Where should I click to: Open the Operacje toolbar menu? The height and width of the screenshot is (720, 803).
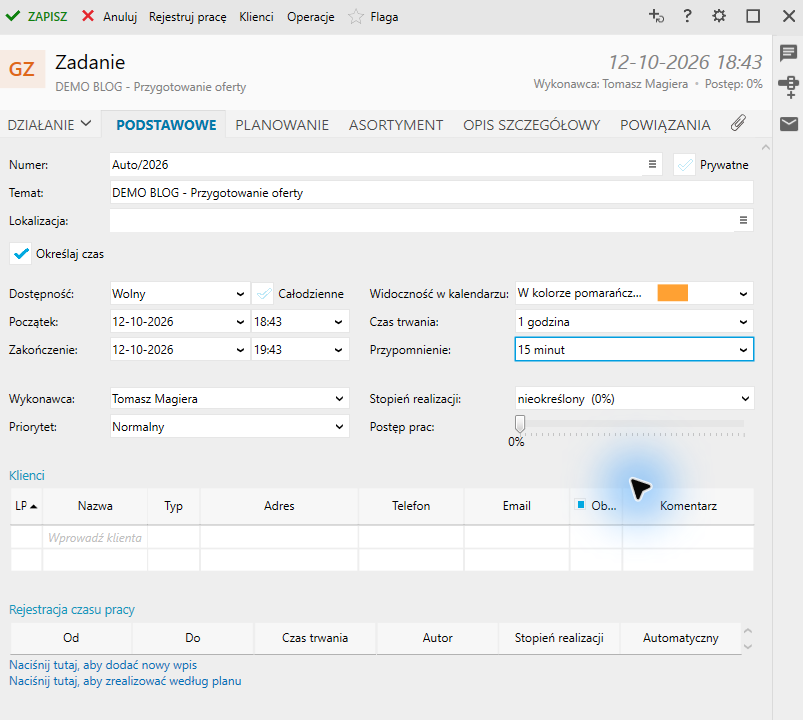[310, 17]
